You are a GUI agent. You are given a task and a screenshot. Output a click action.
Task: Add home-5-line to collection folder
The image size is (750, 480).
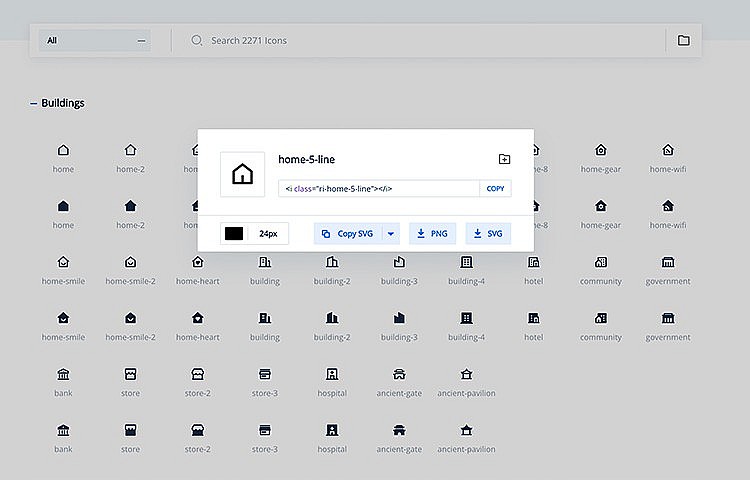pyautogui.click(x=504, y=159)
